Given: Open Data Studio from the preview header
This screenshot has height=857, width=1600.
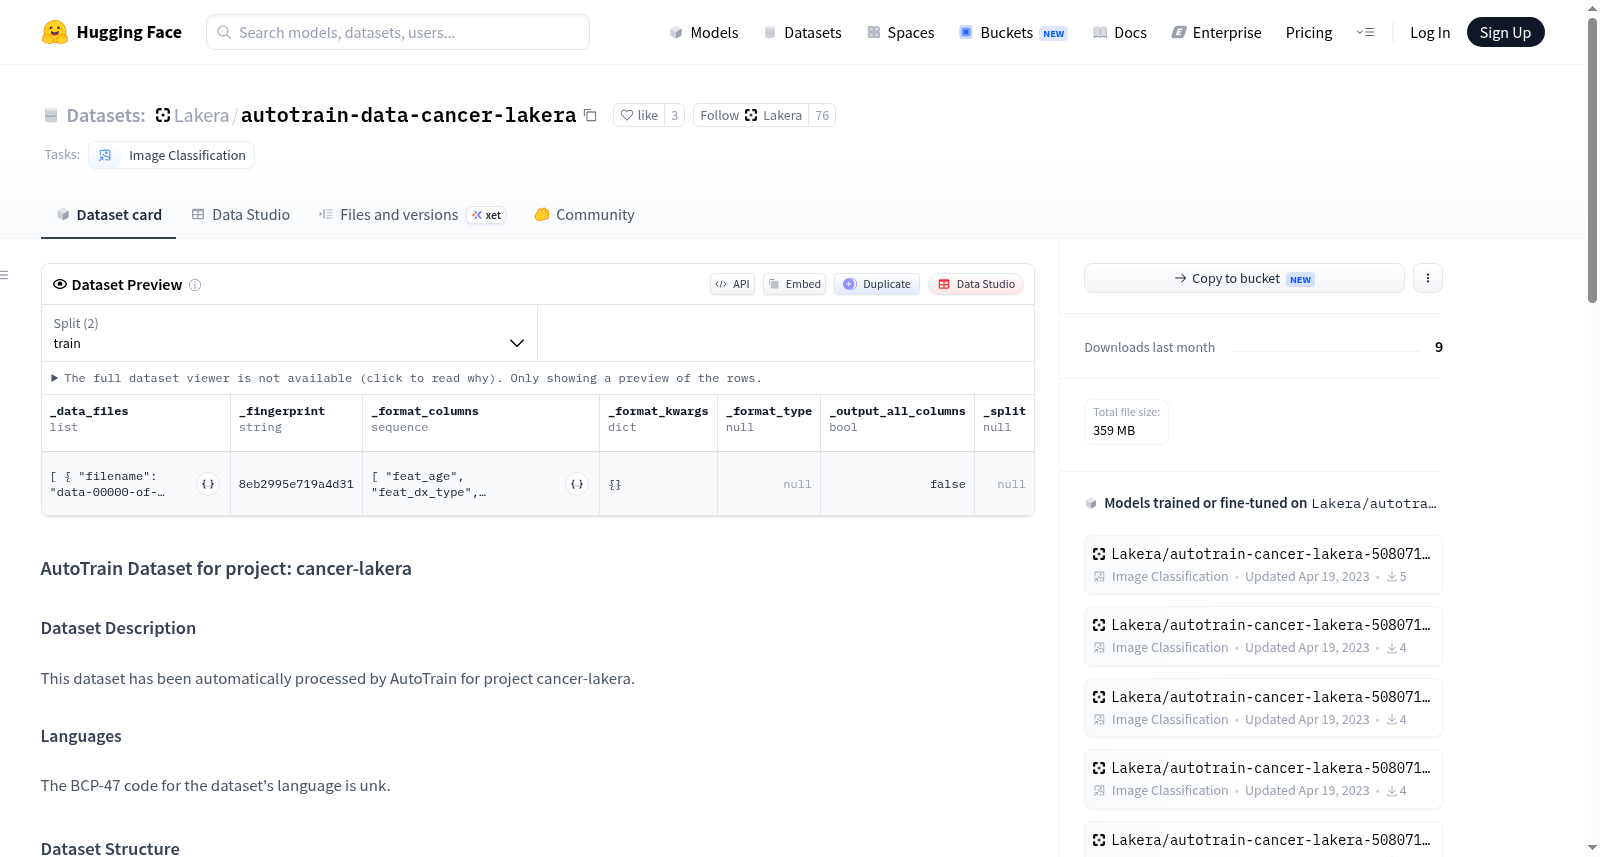Looking at the screenshot, I should 976,284.
